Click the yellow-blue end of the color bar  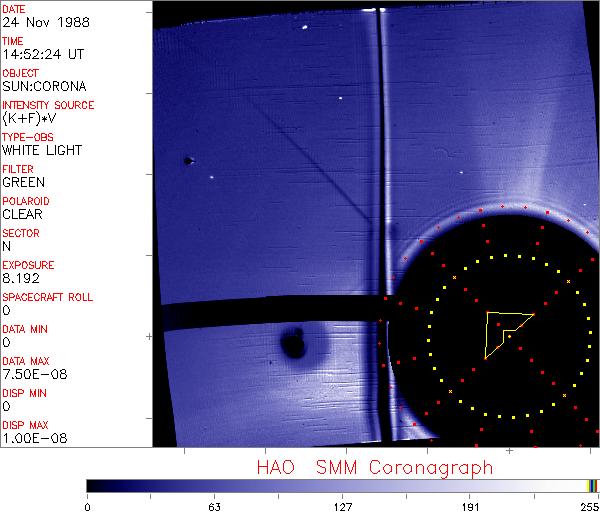[592, 485]
